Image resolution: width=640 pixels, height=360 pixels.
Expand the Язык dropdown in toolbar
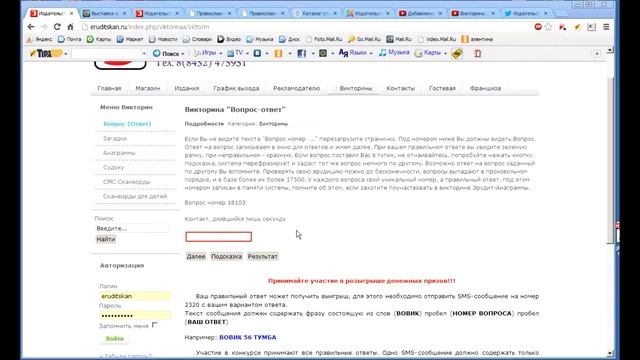click(371, 53)
